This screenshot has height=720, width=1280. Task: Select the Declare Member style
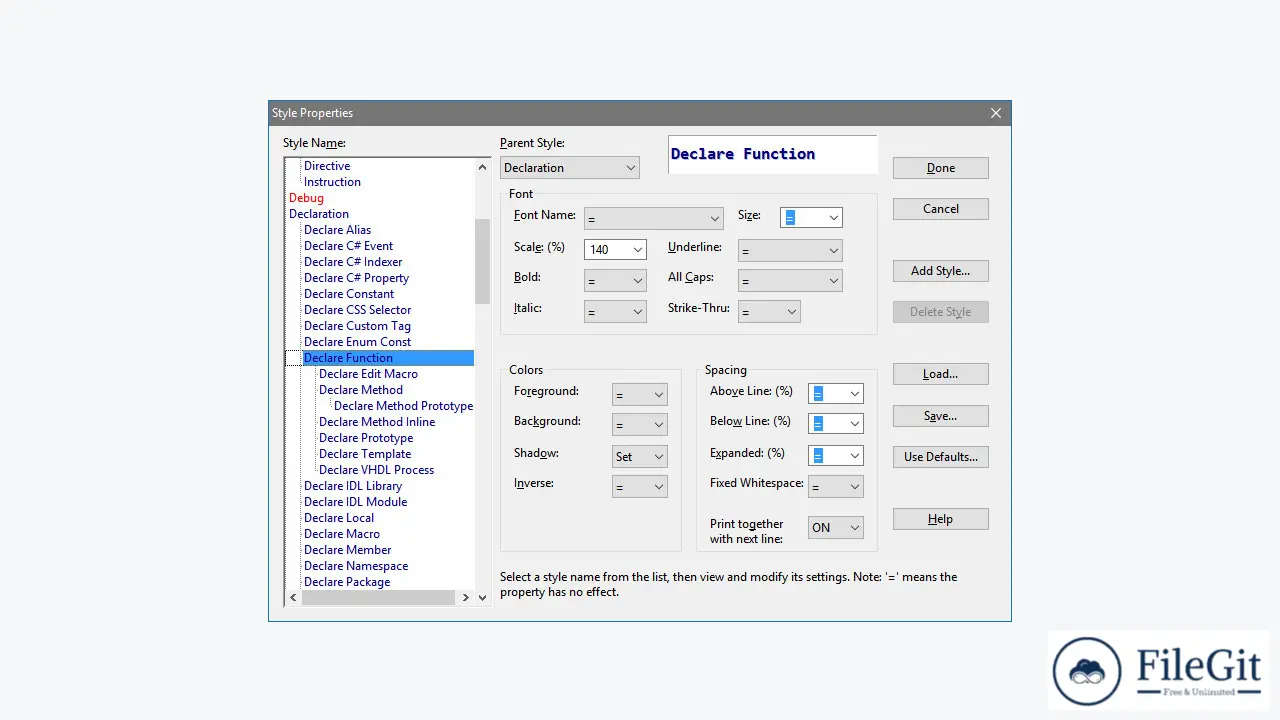[347, 550]
